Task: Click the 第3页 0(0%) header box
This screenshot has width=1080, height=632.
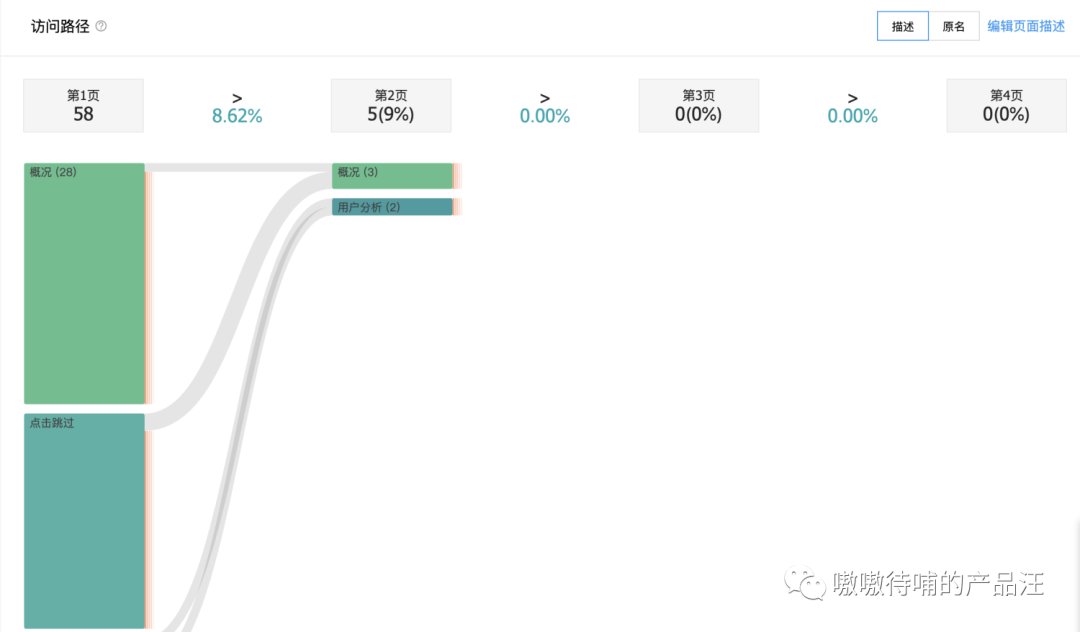Action: [698, 105]
